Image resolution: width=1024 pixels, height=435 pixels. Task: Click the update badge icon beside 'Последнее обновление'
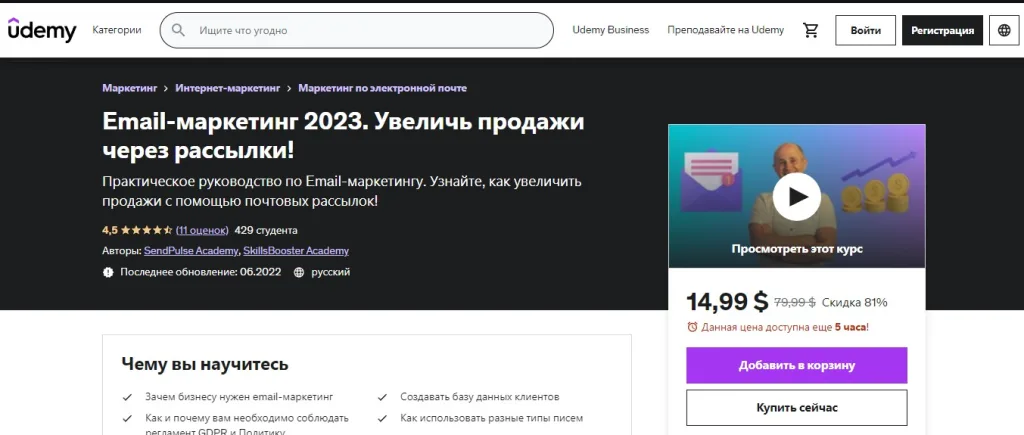108,272
